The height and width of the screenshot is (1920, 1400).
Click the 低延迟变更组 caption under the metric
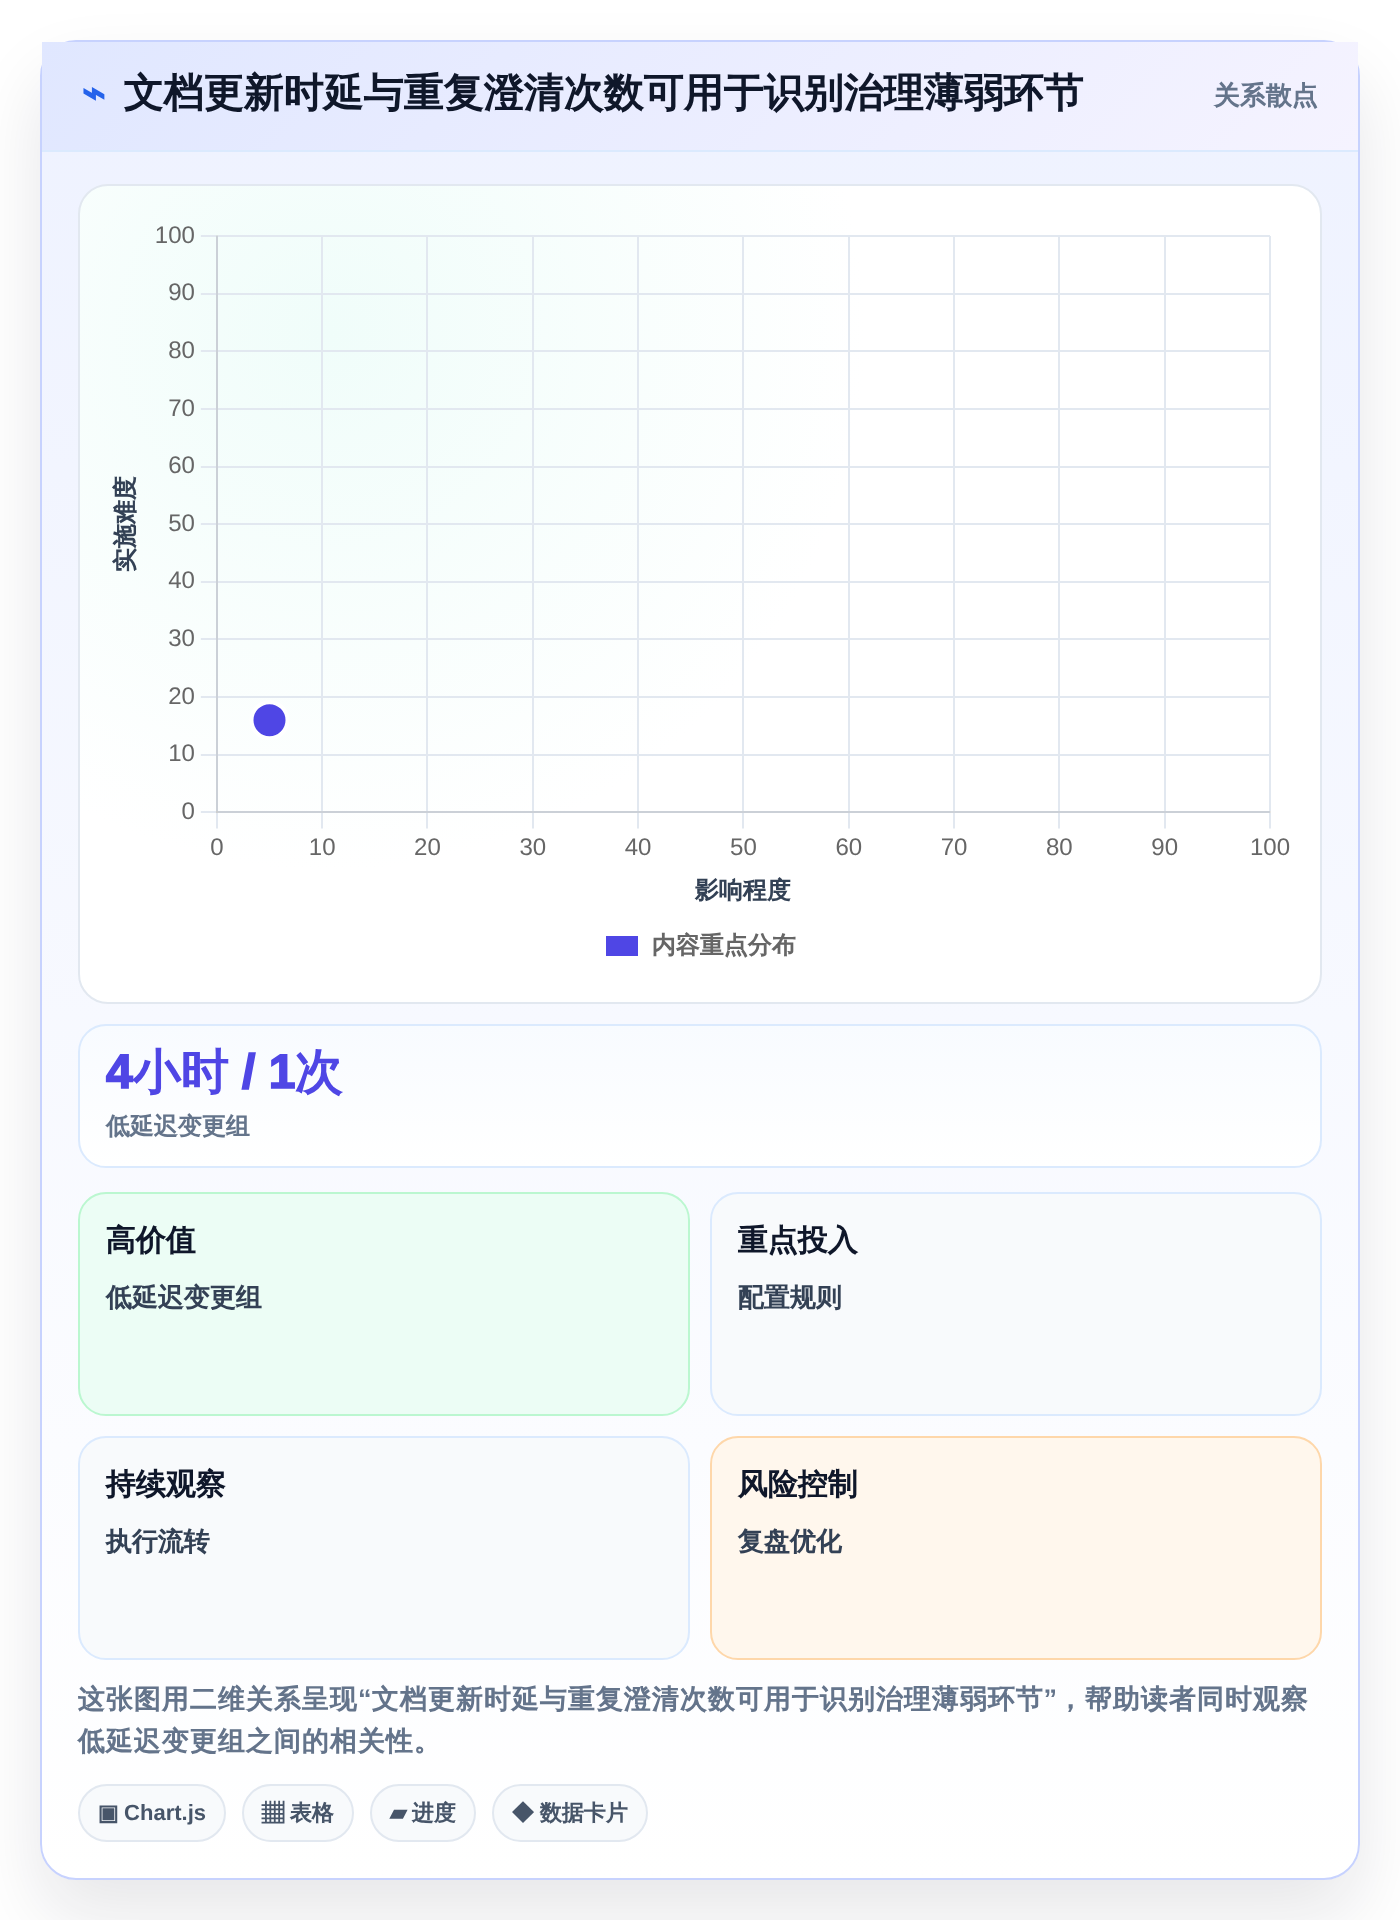point(178,1127)
